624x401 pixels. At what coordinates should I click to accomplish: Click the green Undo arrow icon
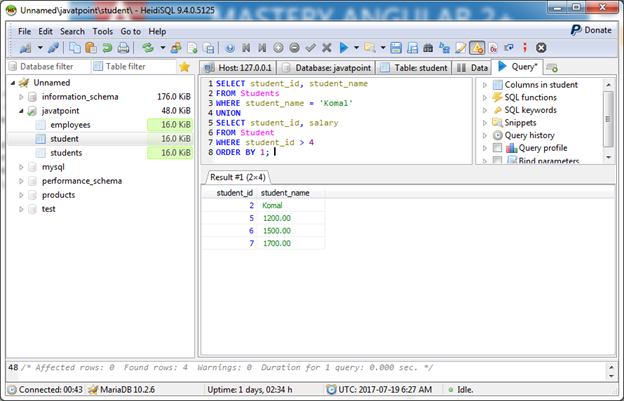pos(107,48)
